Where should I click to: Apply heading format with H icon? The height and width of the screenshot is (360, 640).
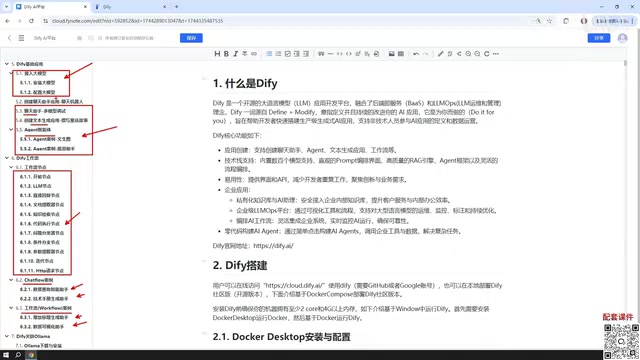pos(217,54)
